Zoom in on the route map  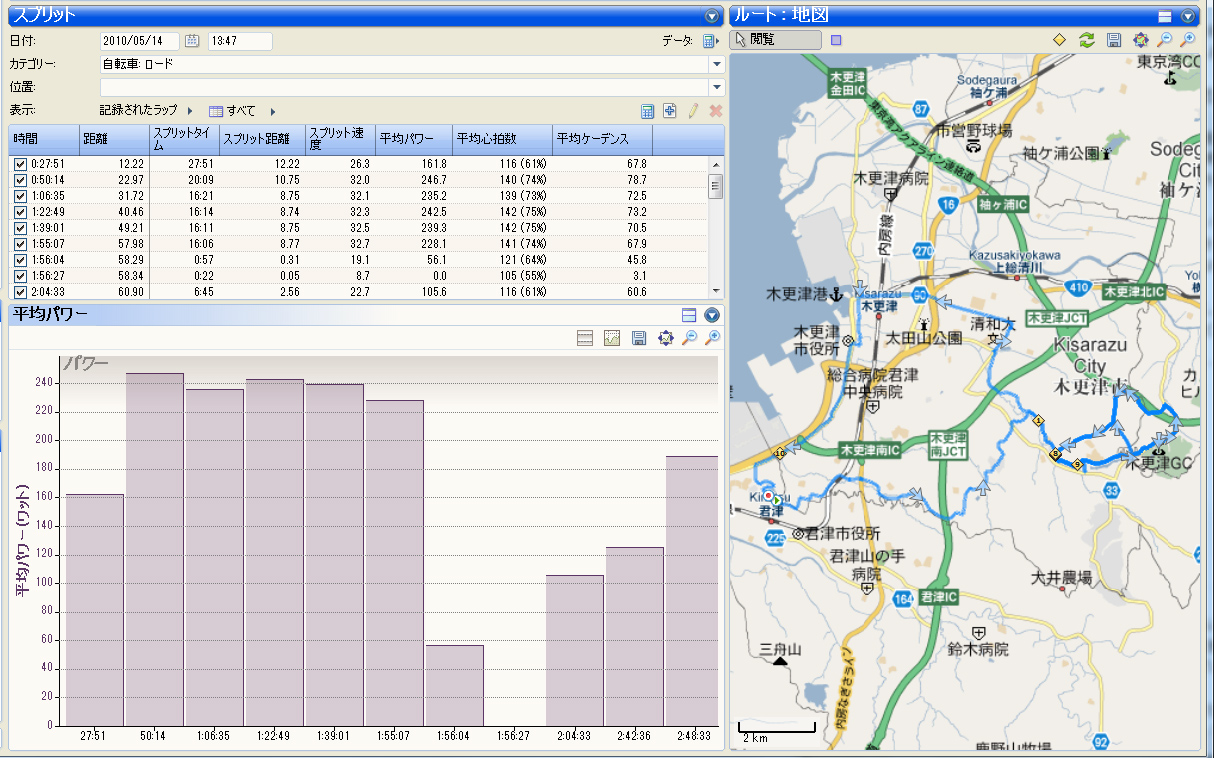(x=1188, y=40)
